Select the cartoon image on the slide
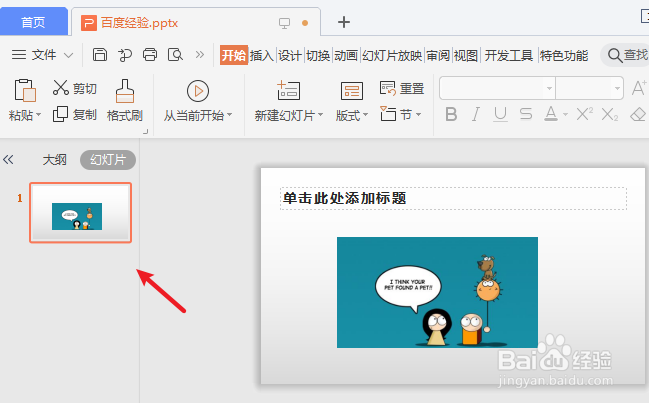This screenshot has width=649, height=403. (437, 292)
